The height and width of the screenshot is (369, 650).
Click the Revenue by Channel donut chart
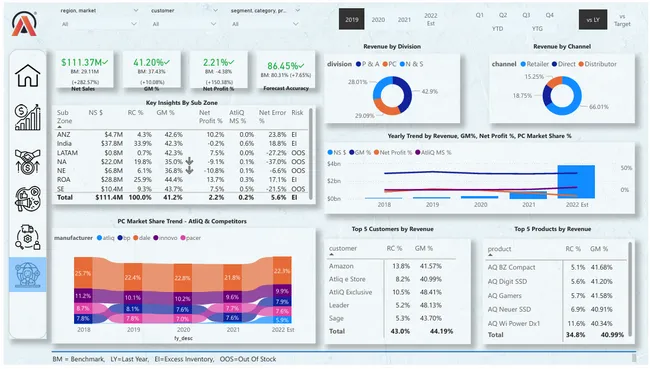[562, 96]
